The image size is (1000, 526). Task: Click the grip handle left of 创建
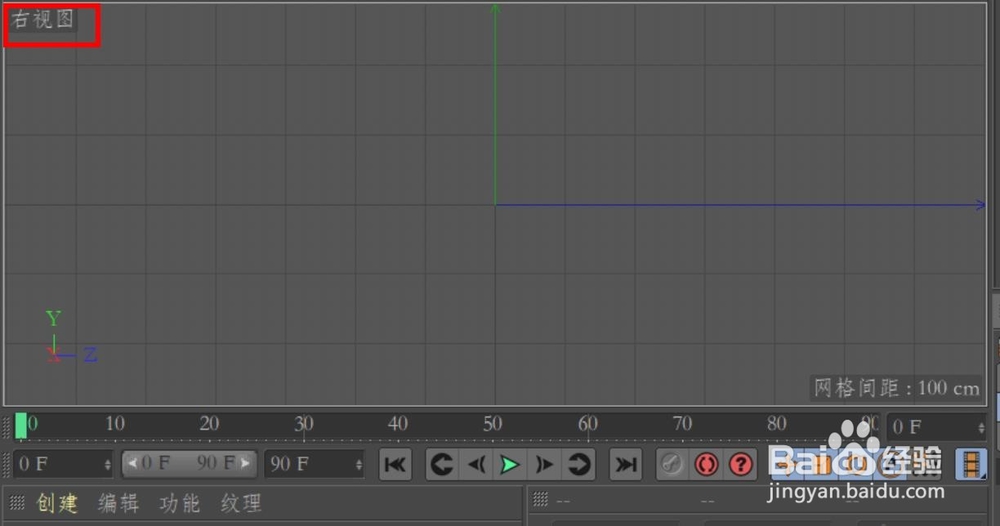tap(17, 503)
